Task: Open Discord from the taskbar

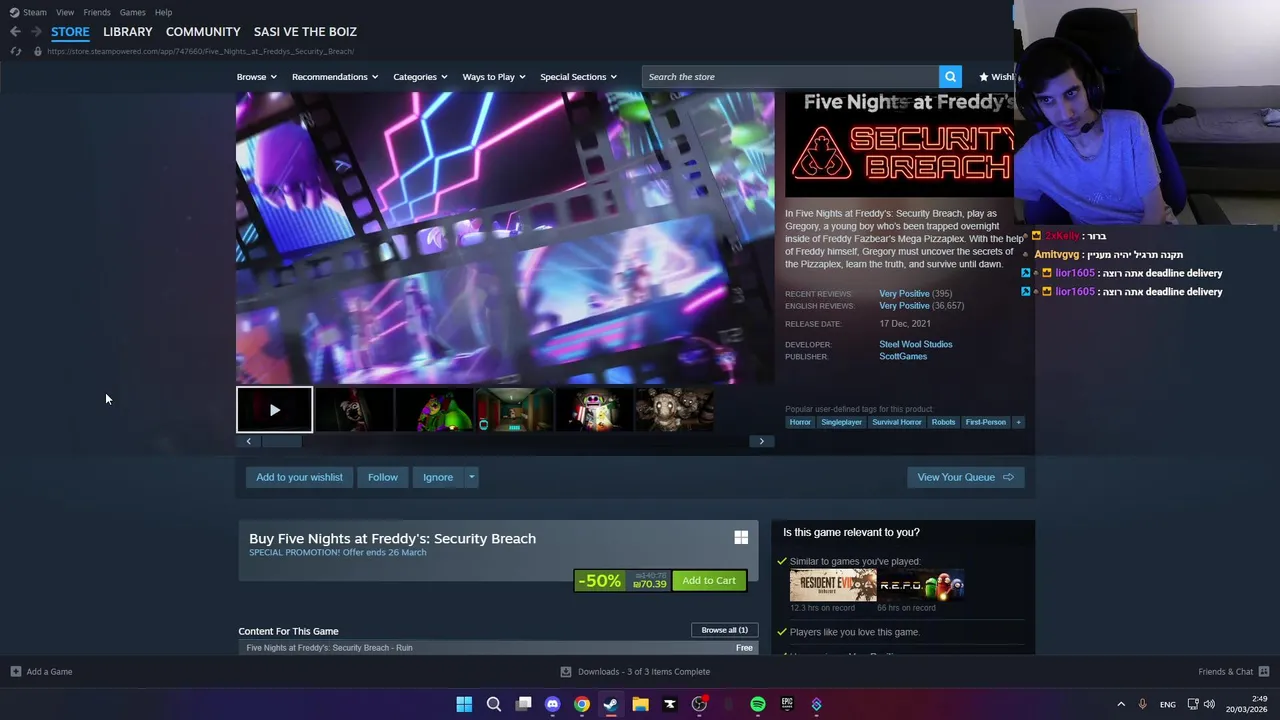Action: pyautogui.click(x=552, y=704)
